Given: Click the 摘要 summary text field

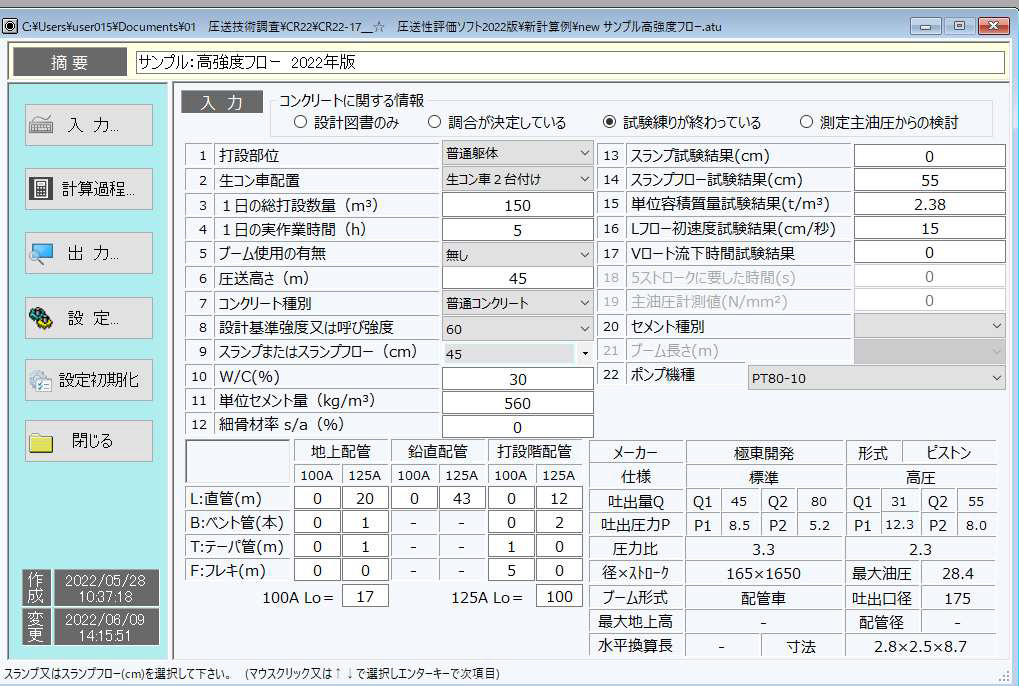Looking at the screenshot, I should pyautogui.click(x=570, y=62).
